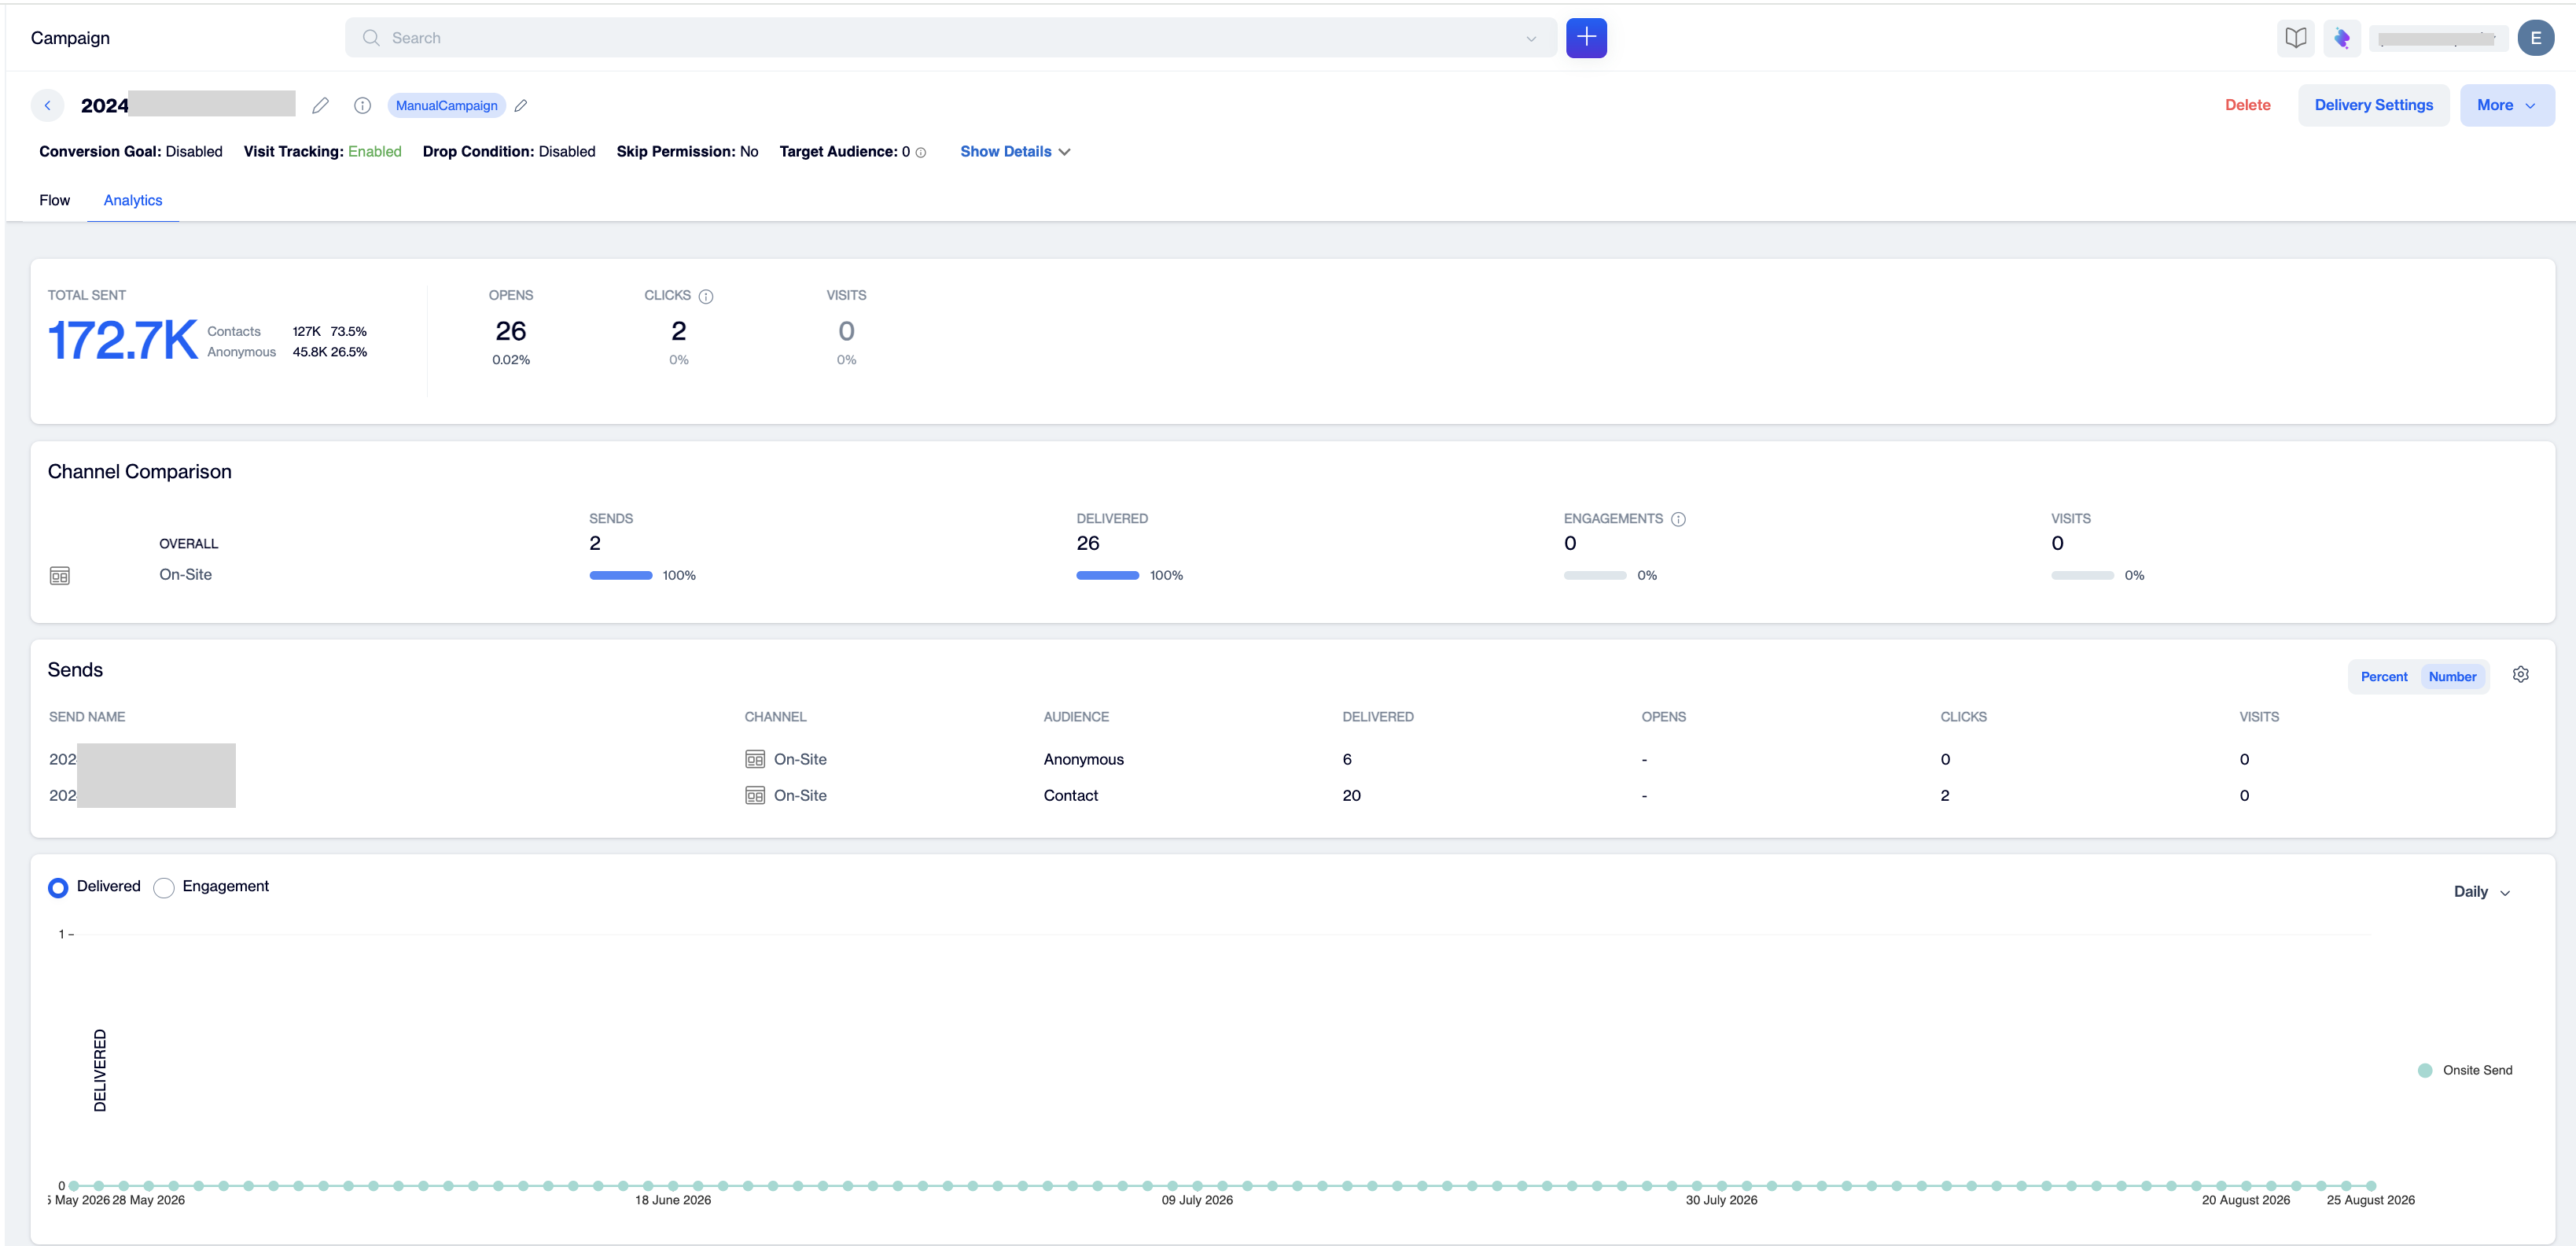
Task: Click delivered value 6 in Anonymous row
Action: pyautogui.click(x=1346, y=759)
